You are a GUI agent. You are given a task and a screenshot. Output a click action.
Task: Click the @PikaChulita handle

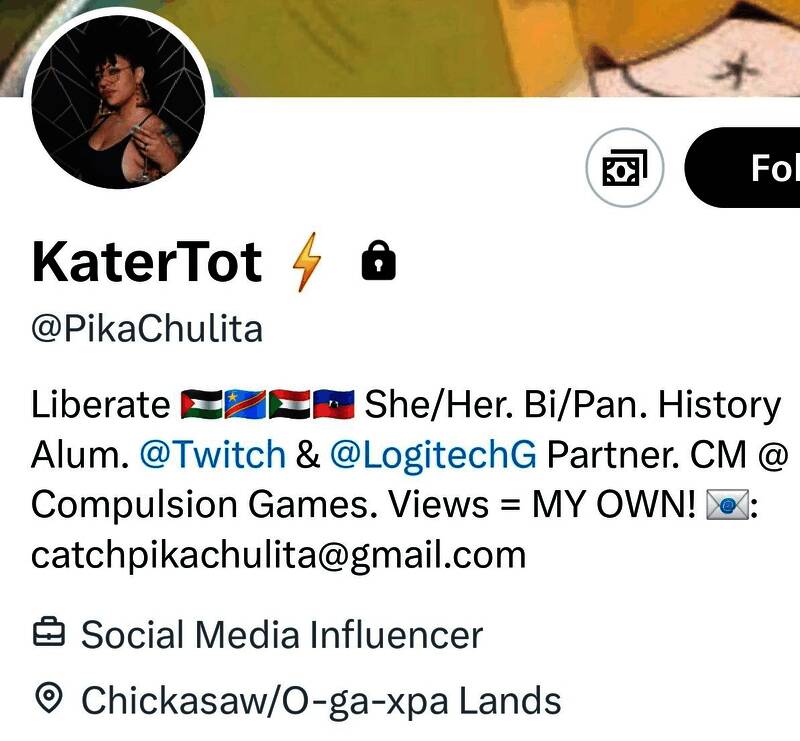[x=147, y=329]
